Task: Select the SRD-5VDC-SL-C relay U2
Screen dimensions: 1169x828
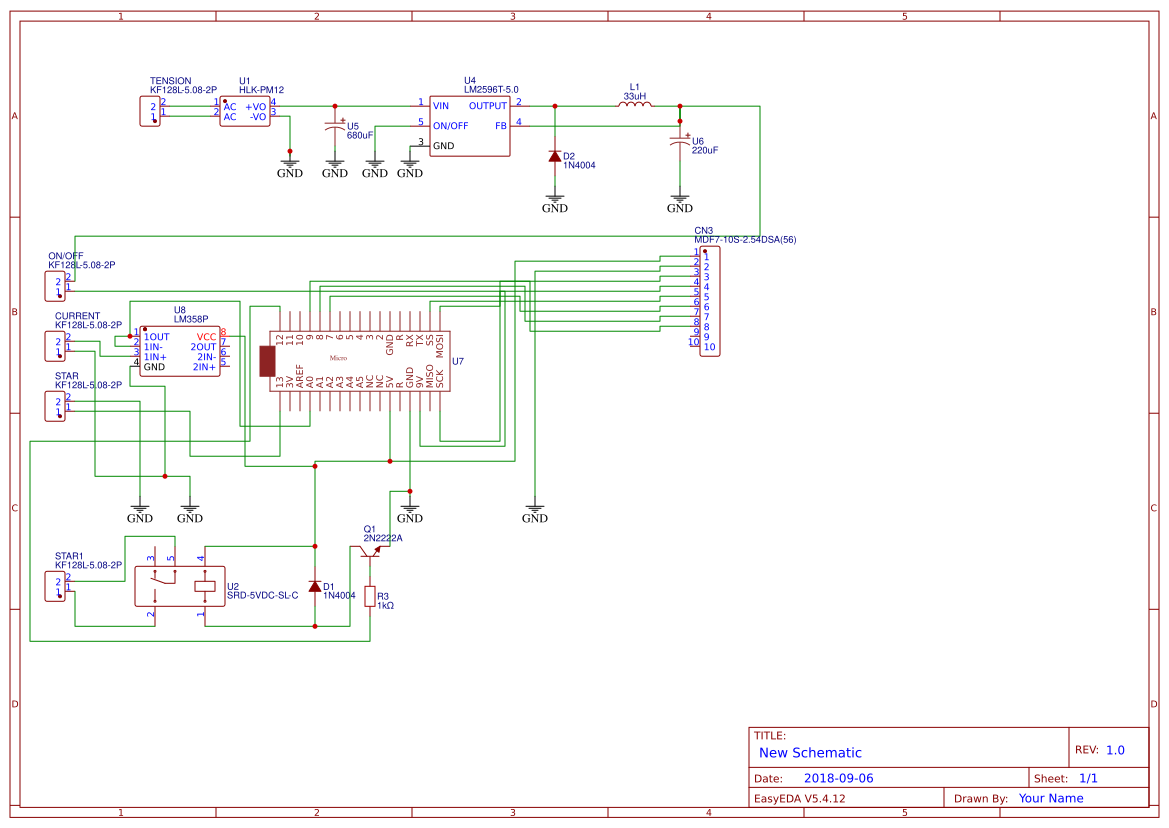Action: 180,587
